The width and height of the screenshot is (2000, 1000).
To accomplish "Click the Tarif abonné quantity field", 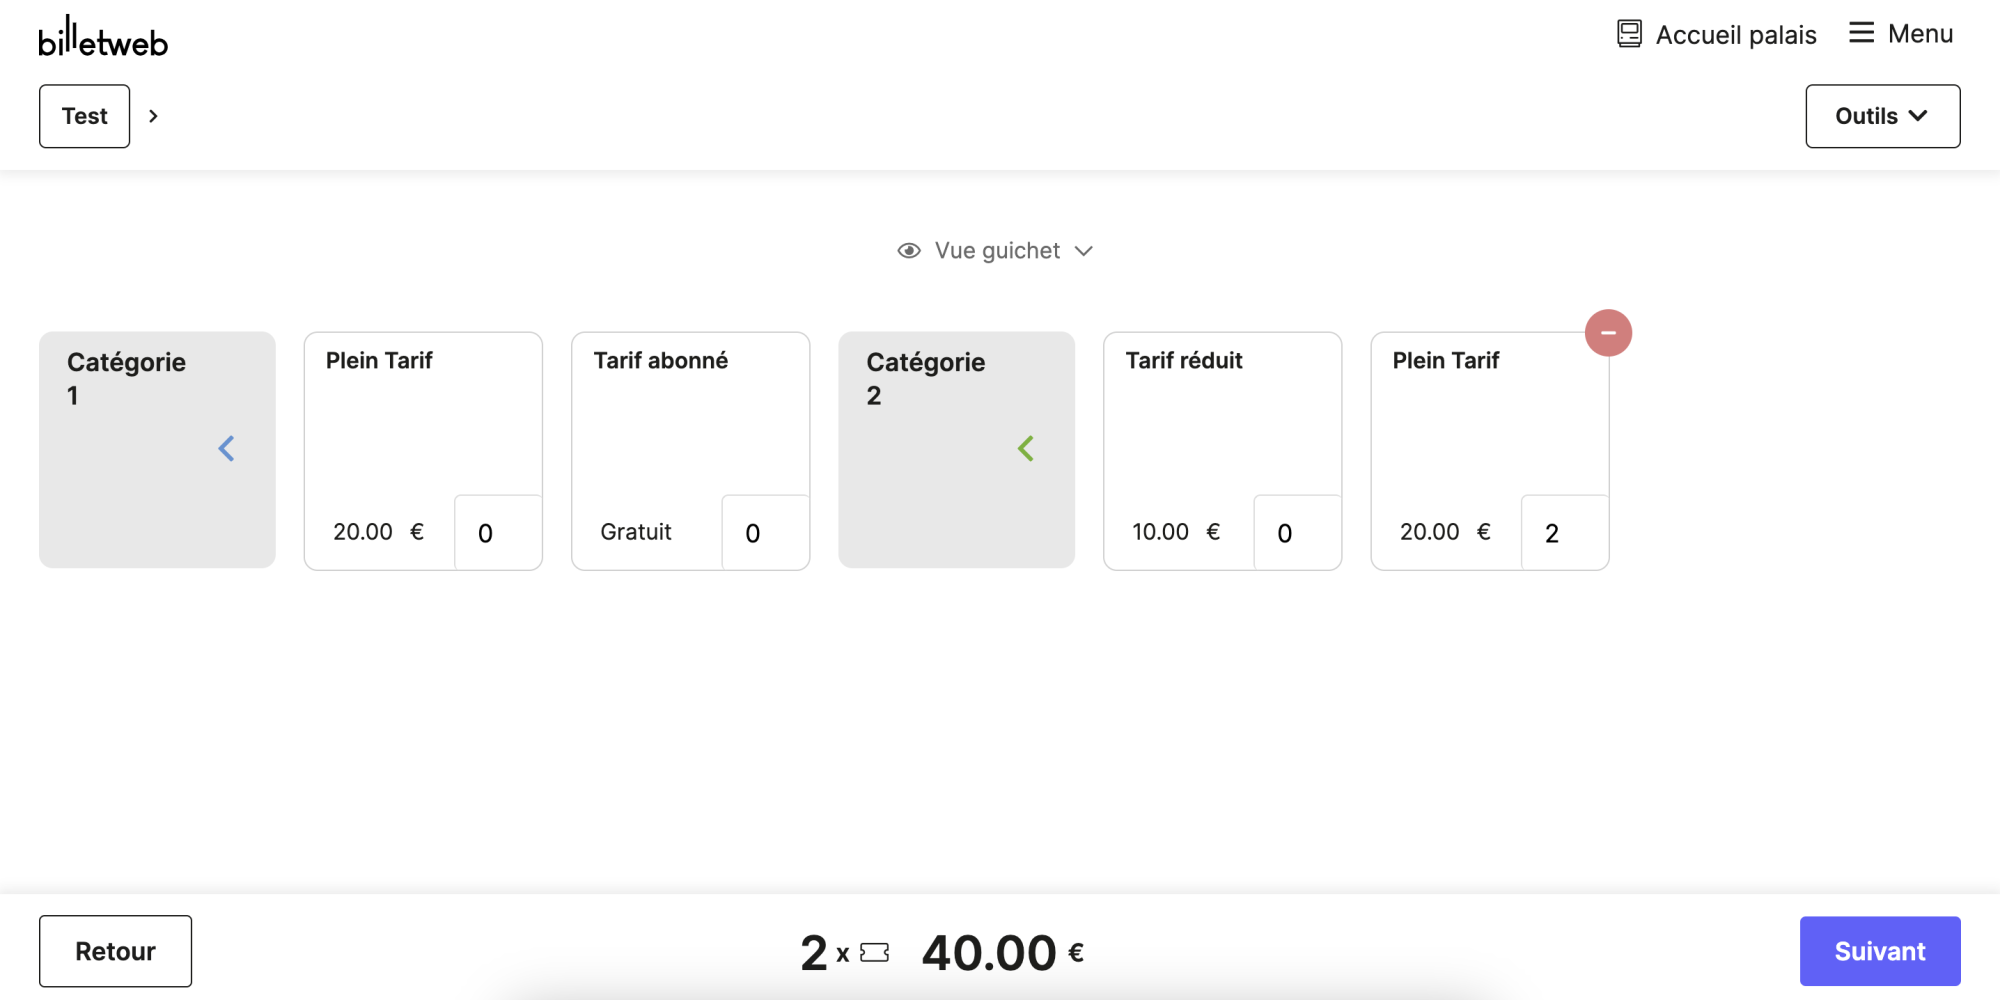I will click(765, 533).
